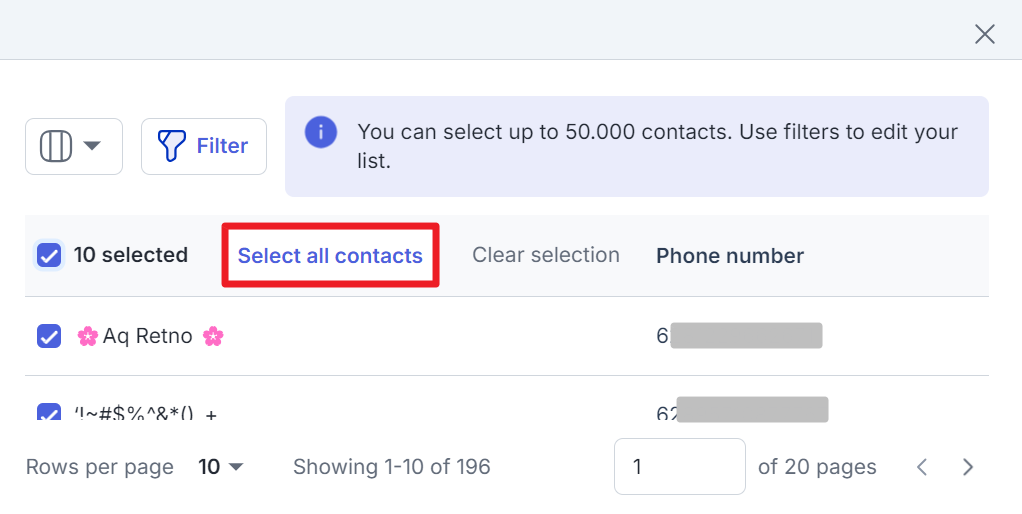Select the !~#$%^&*()_+ contact name
The width and height of the screenshot is (1022, 514).
click(146, 413)
